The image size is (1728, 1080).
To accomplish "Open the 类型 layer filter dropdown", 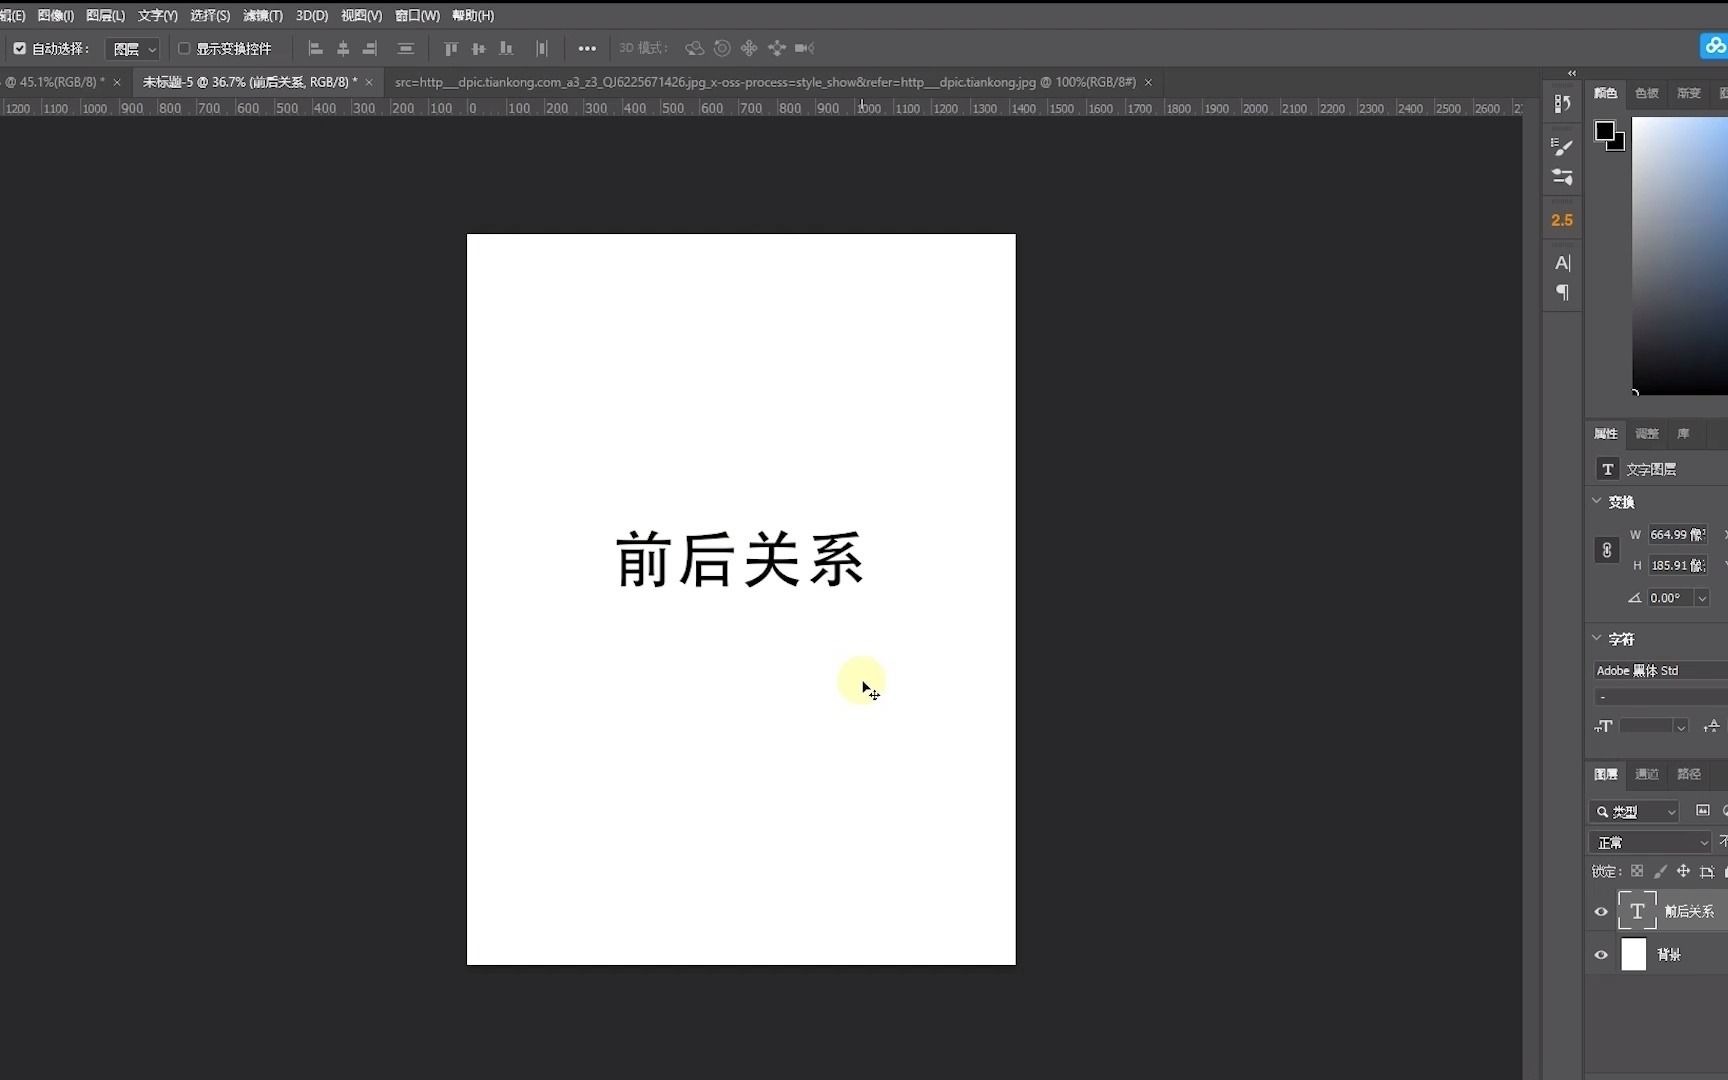I will point(1634,811).
